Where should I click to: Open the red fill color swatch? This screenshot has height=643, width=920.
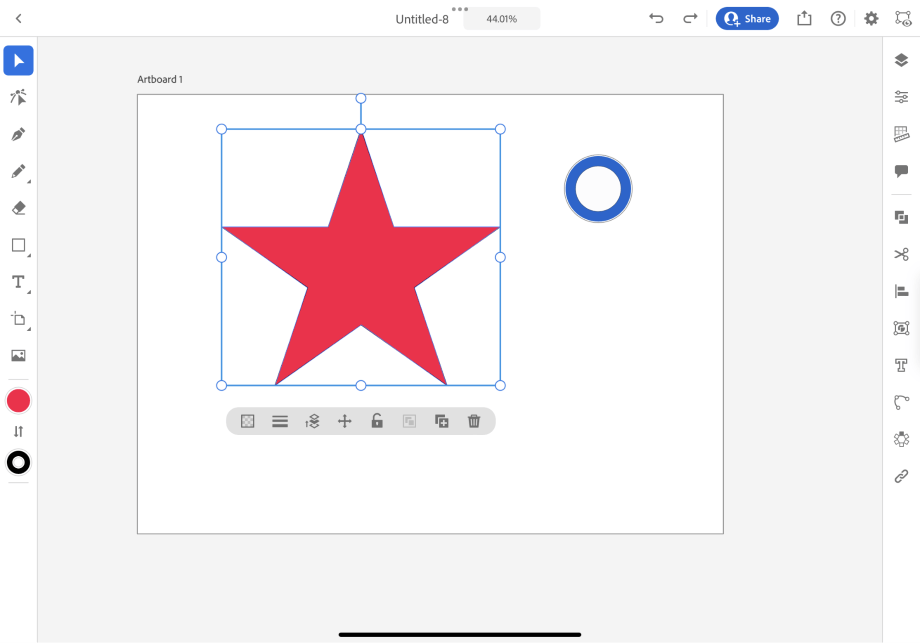click(18, 401)
